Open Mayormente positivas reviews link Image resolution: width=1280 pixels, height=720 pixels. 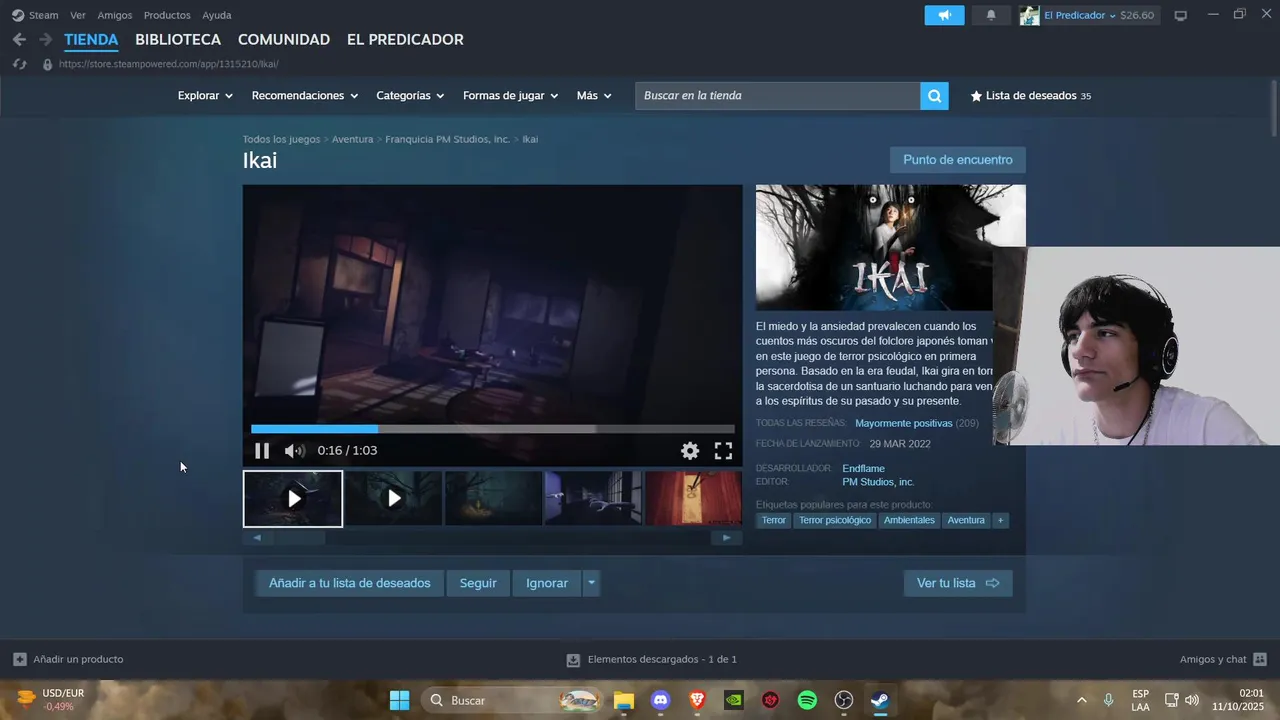(904, 423)
